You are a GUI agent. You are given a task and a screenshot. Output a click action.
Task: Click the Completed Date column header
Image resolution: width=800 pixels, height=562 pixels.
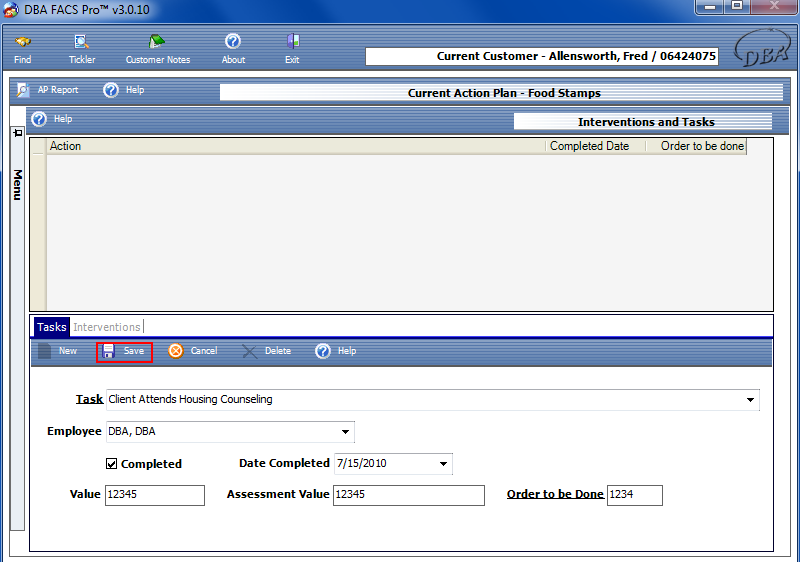click(590, 146)
